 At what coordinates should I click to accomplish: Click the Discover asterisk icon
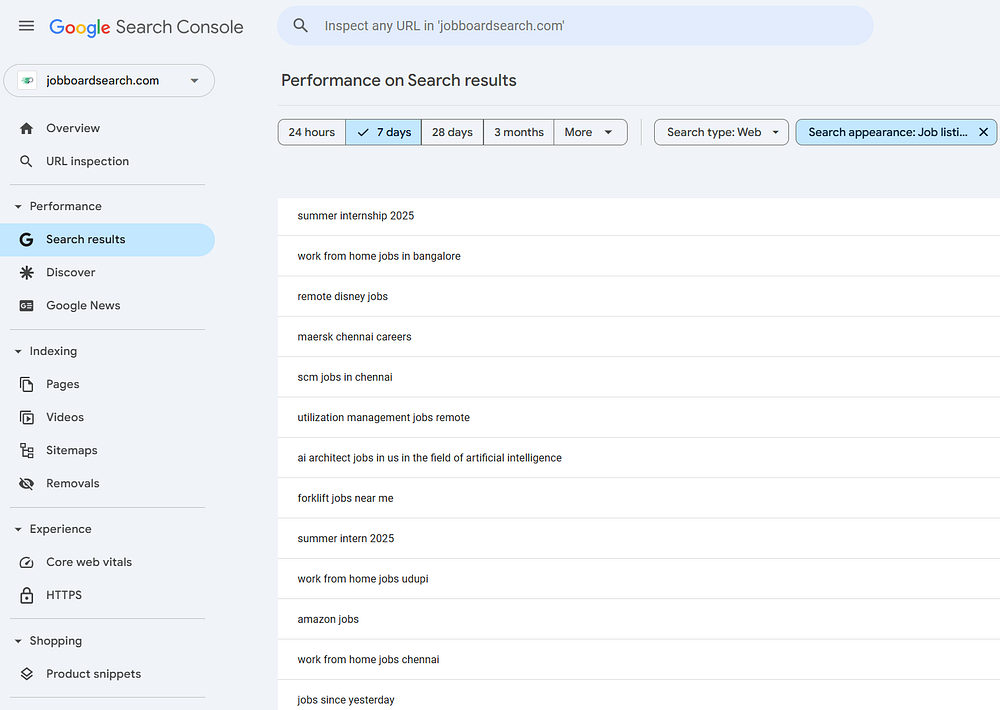tap(26, 272)
